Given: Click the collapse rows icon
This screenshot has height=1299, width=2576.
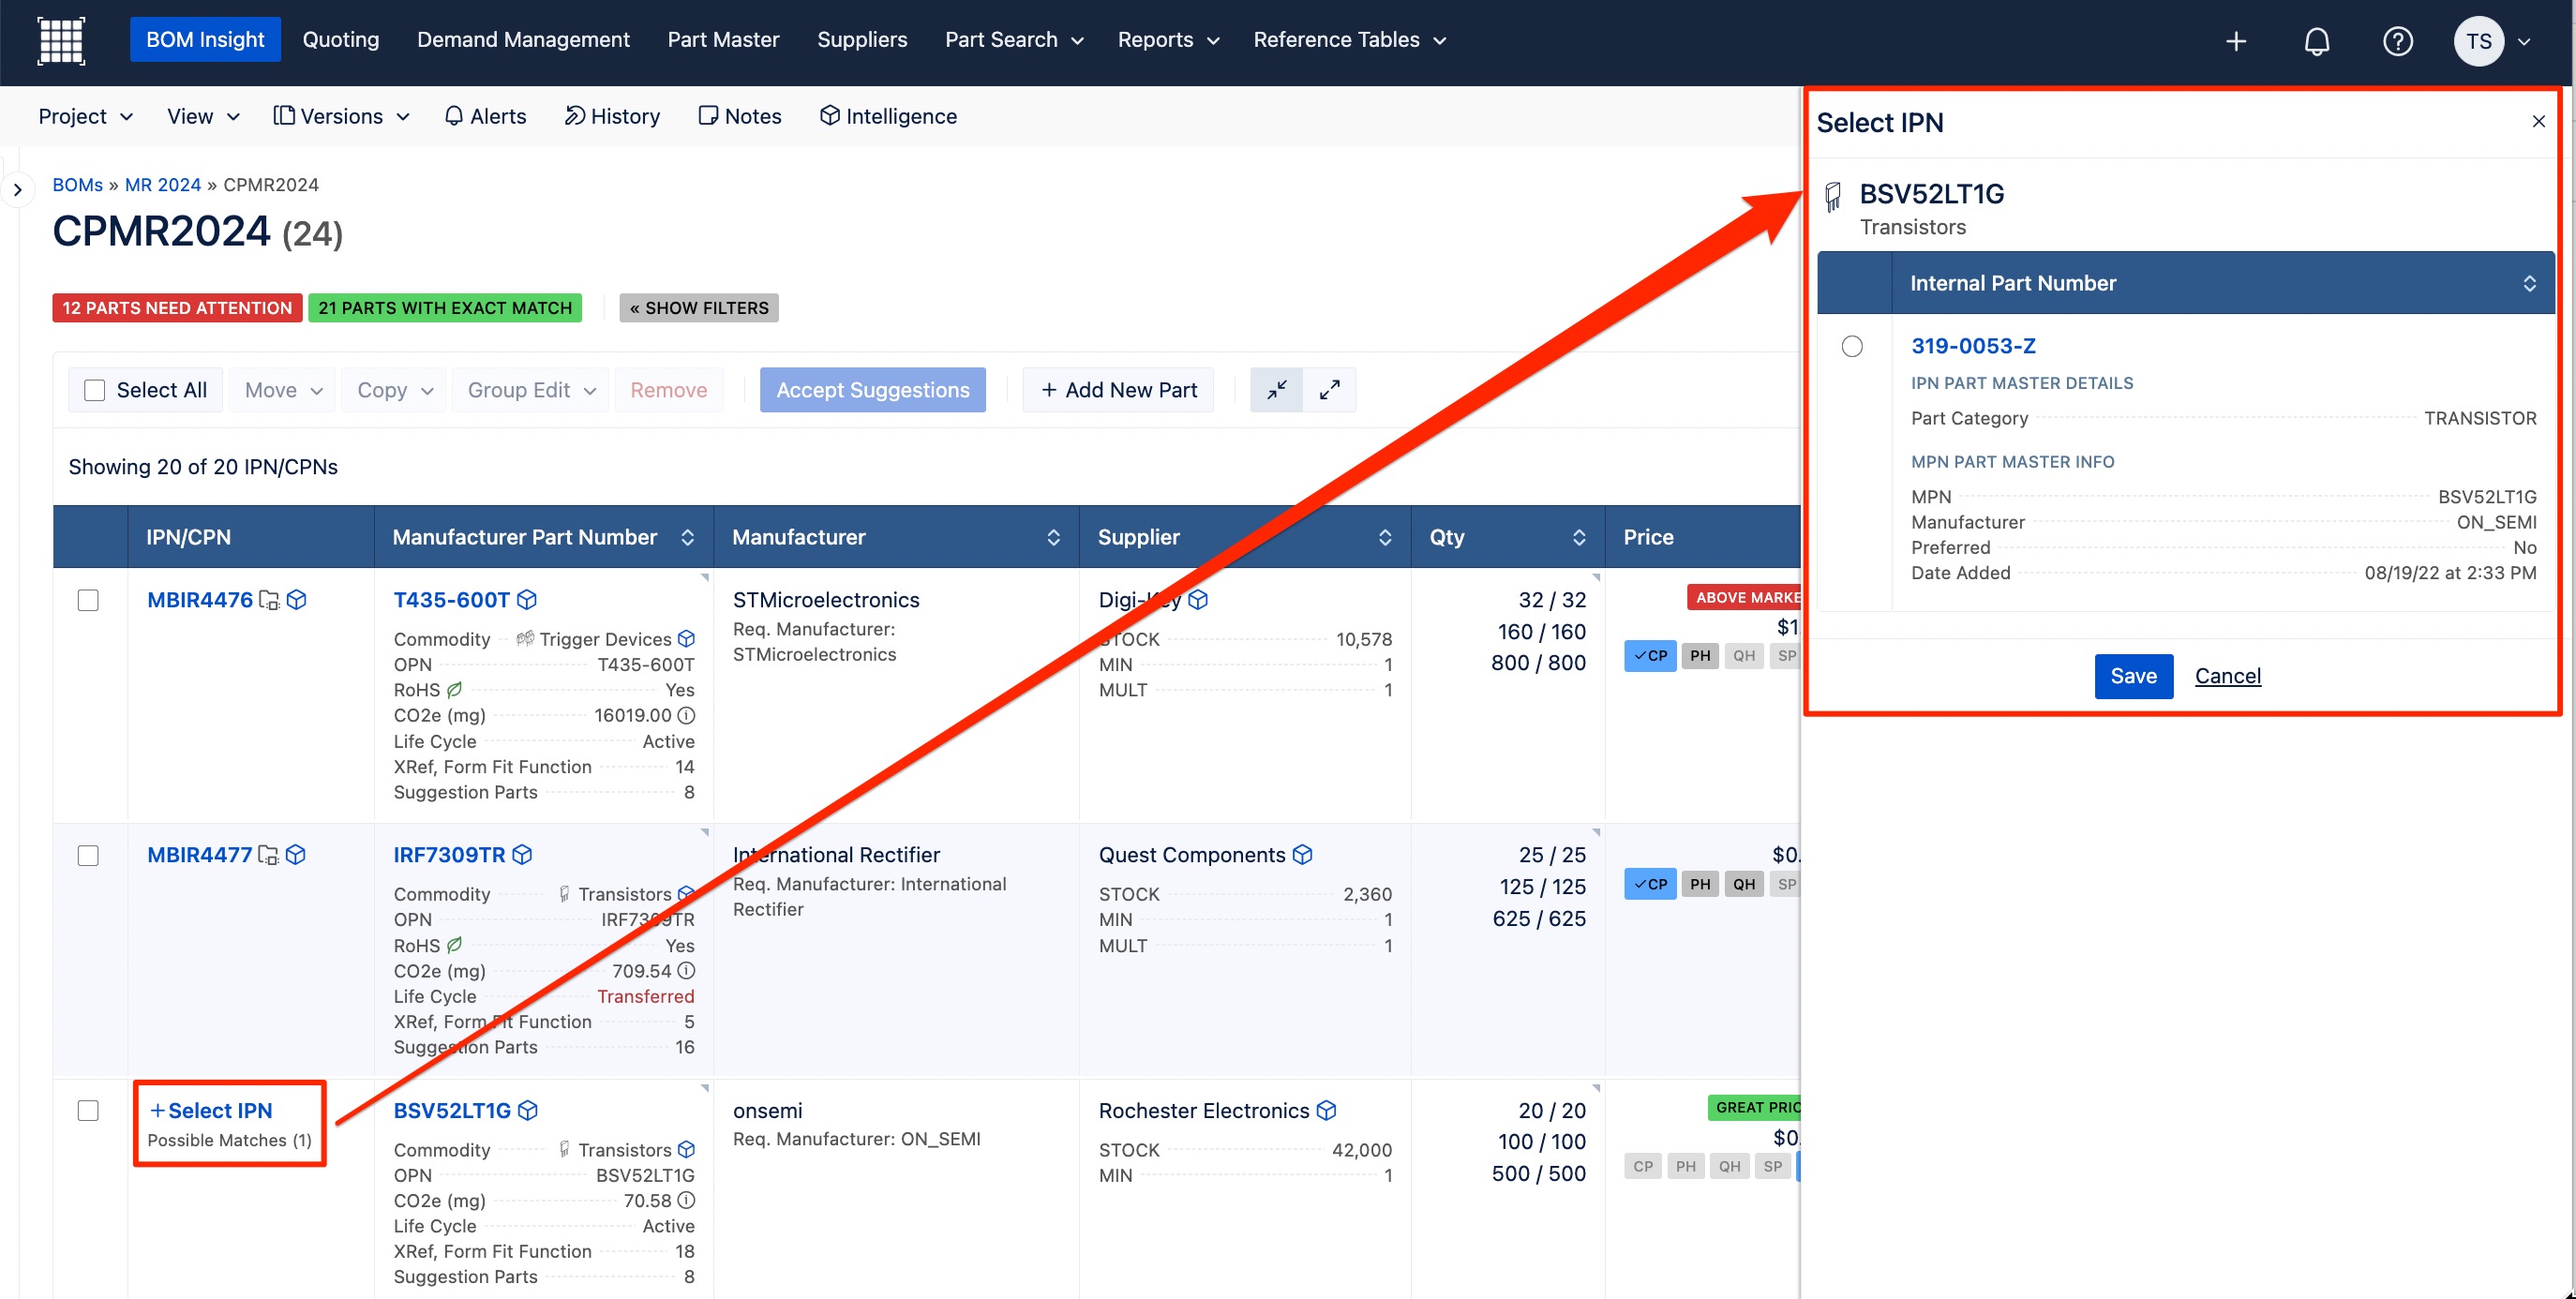Looking at the screenshot, I should point(1277,390).
